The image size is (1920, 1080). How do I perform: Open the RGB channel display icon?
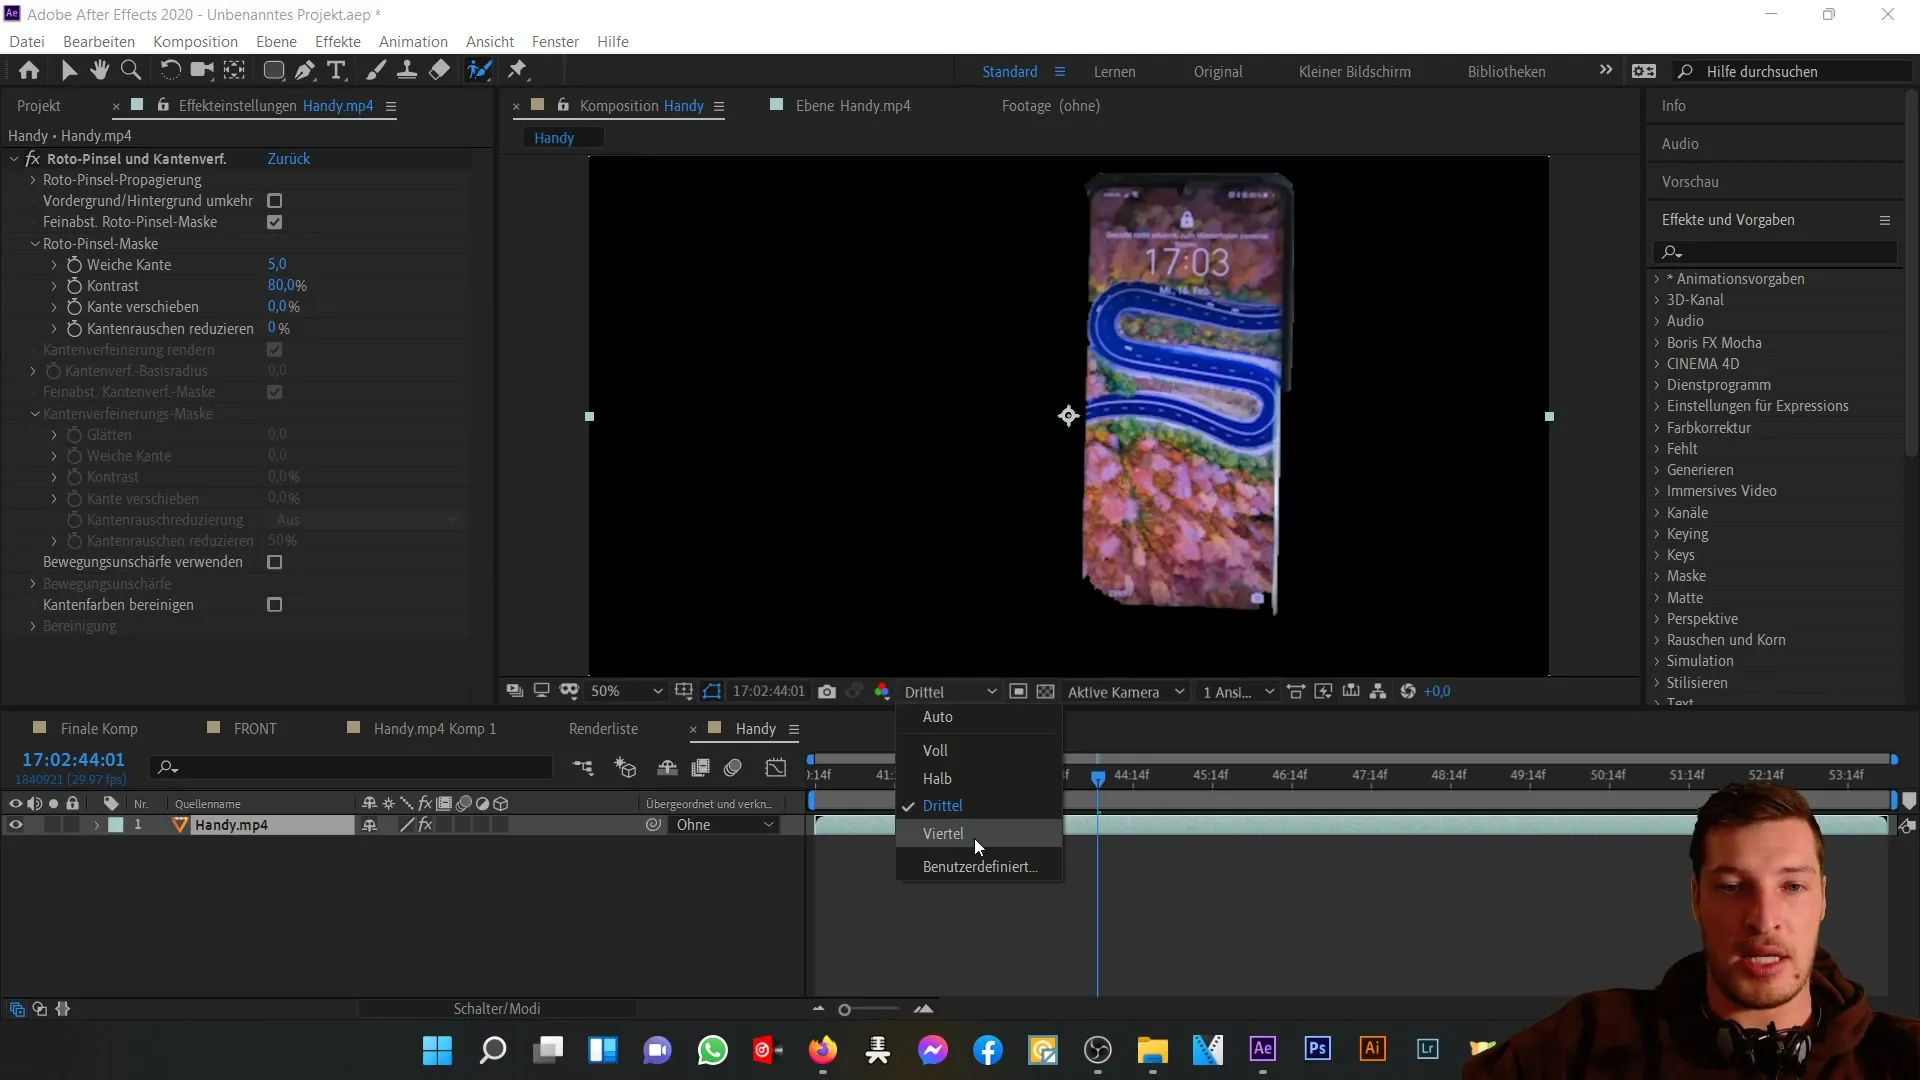click(882, 691)
